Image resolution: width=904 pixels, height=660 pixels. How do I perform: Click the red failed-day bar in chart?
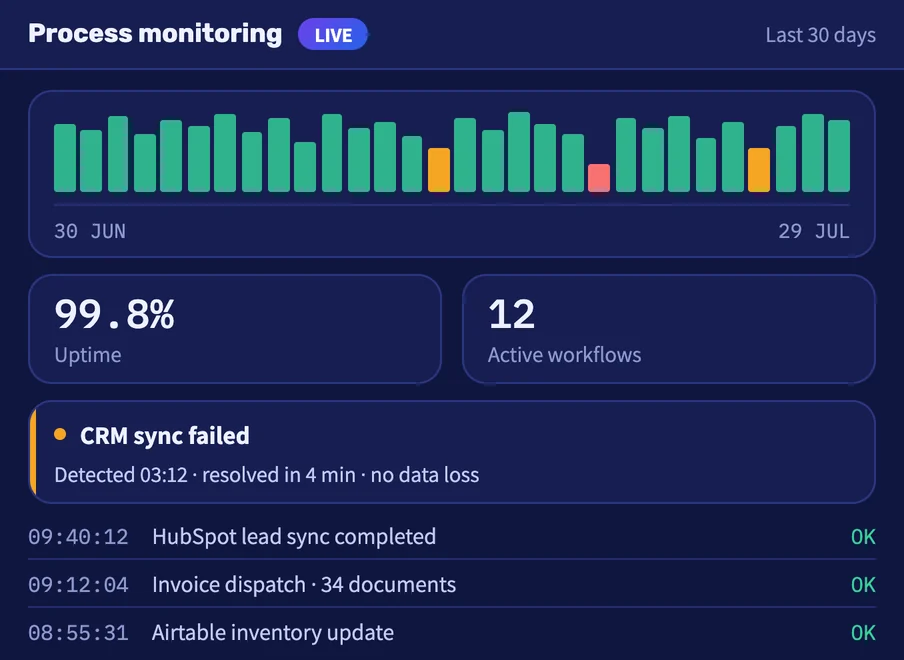(x=598, y=178)
